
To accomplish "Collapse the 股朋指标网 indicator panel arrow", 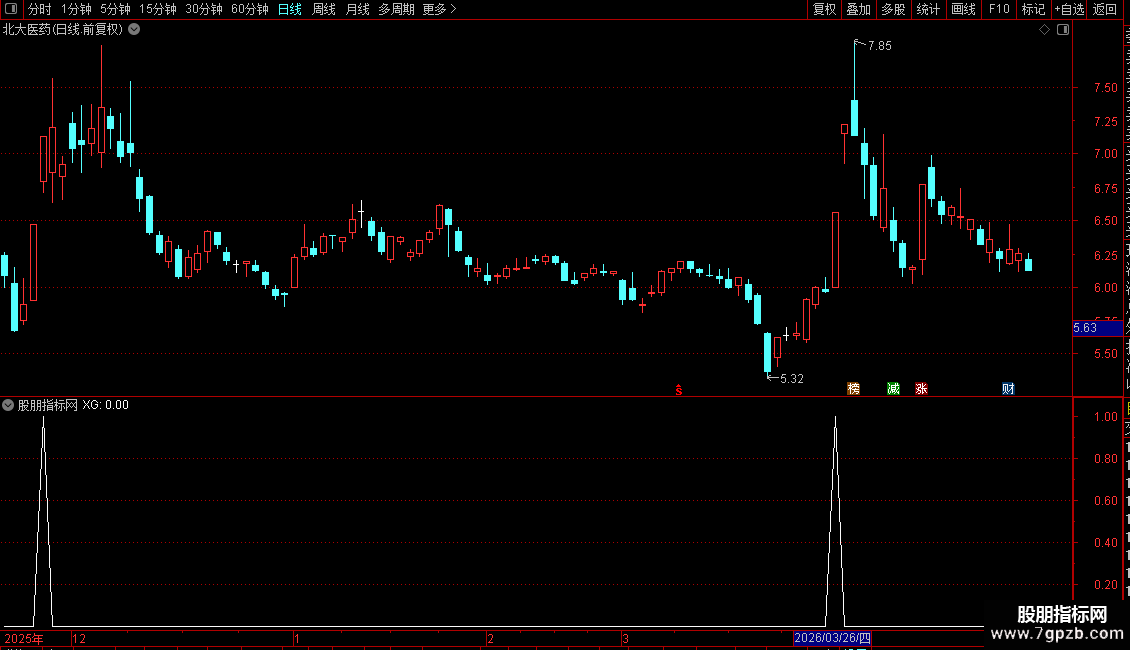I will click(x=8, y=405).
